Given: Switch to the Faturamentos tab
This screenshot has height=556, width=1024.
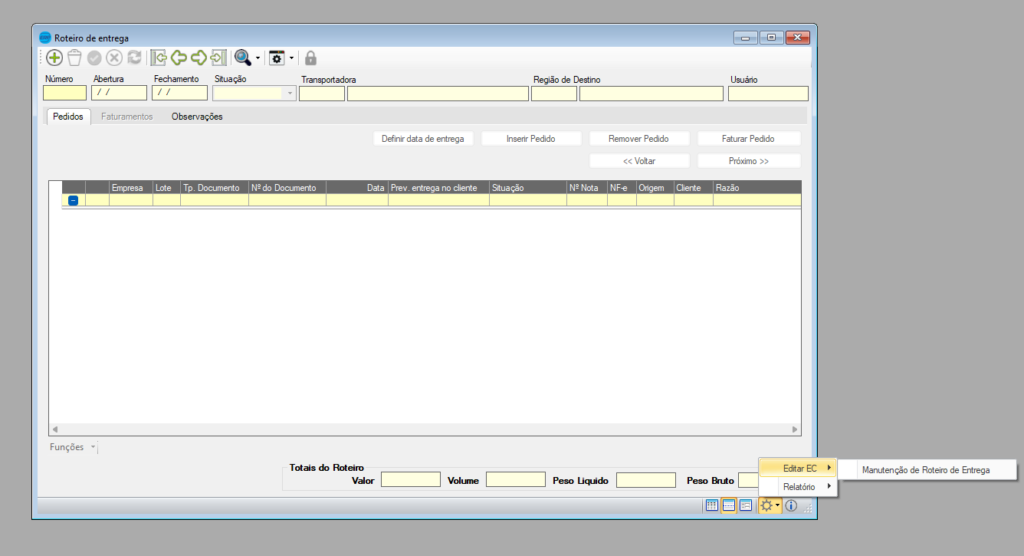Looking at the screenshot, I should tap(127, 116).
